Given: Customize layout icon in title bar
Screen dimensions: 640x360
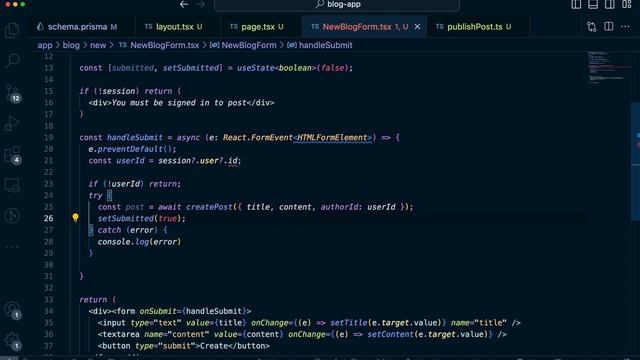Looking at the screenshot, I should tap(627, 4).
